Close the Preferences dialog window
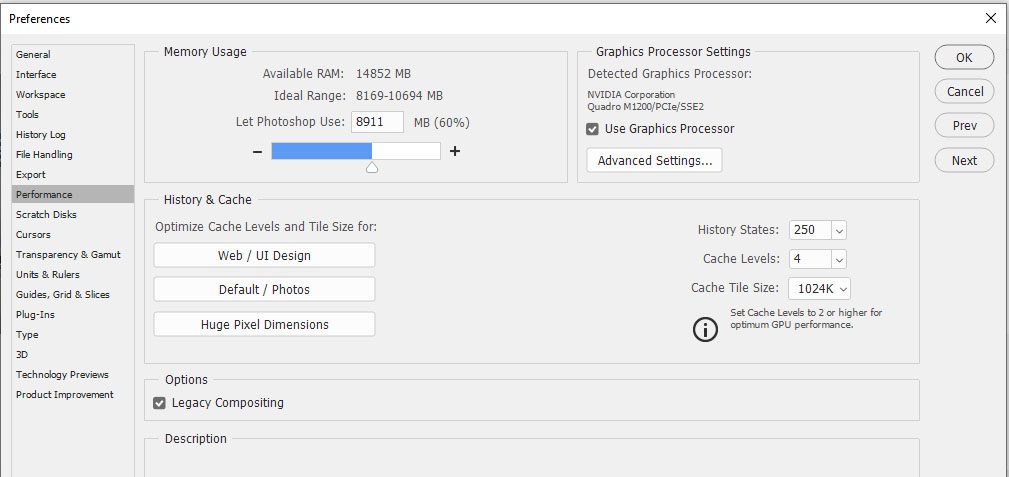 [990, 18]
